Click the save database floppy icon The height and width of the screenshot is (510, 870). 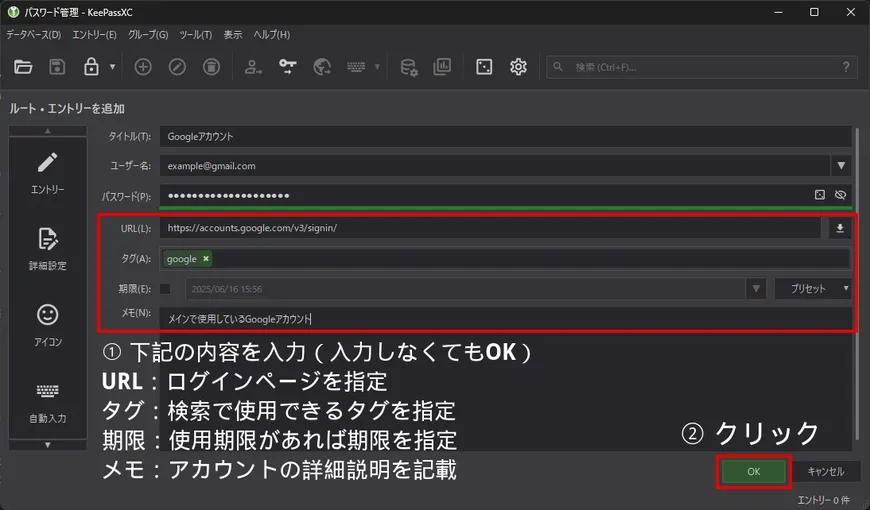(x=57, y=67)
